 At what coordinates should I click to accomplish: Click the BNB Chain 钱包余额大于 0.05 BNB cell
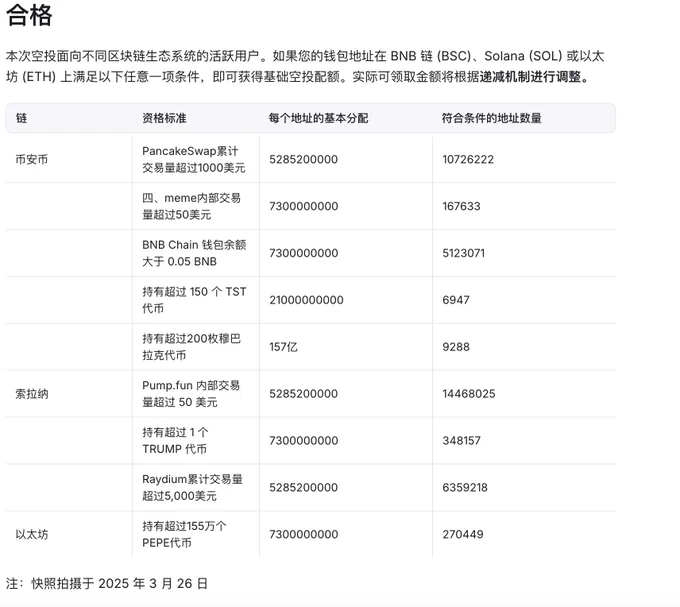pyautogui.click(x=194, y=253)
